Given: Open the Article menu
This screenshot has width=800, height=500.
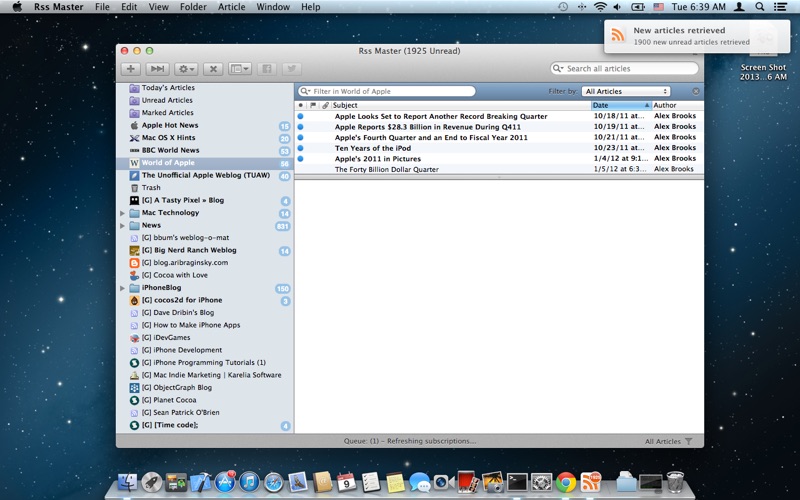Looking at the screenshot, I should [x=232, y=7].
